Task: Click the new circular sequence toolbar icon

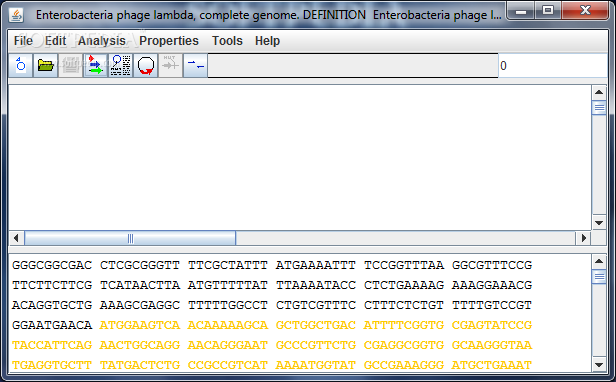Action: click(20, 65)
